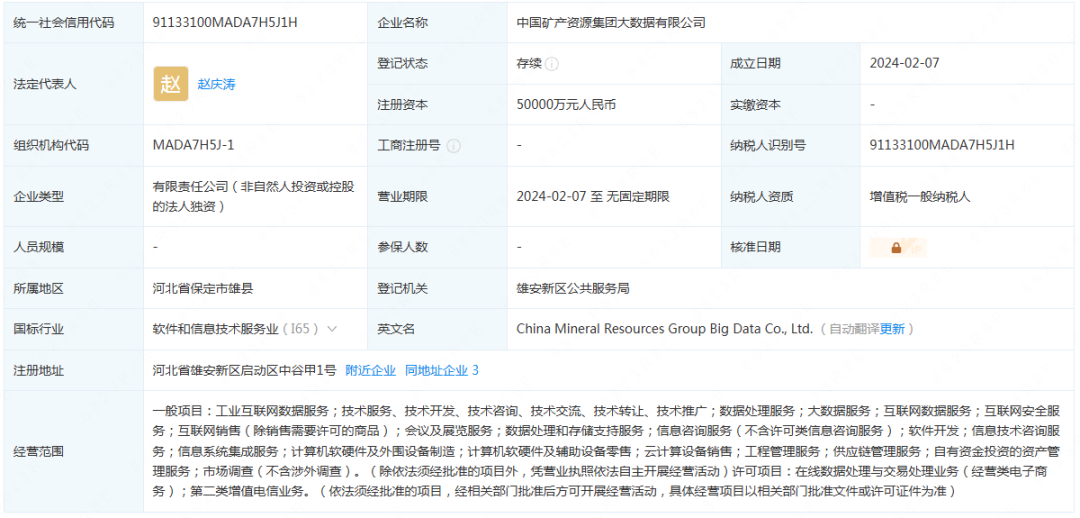Viewport: 1080px width, 518px height.
Task: Click registered capital 50000万元人民币
Action: coord(566,105)
